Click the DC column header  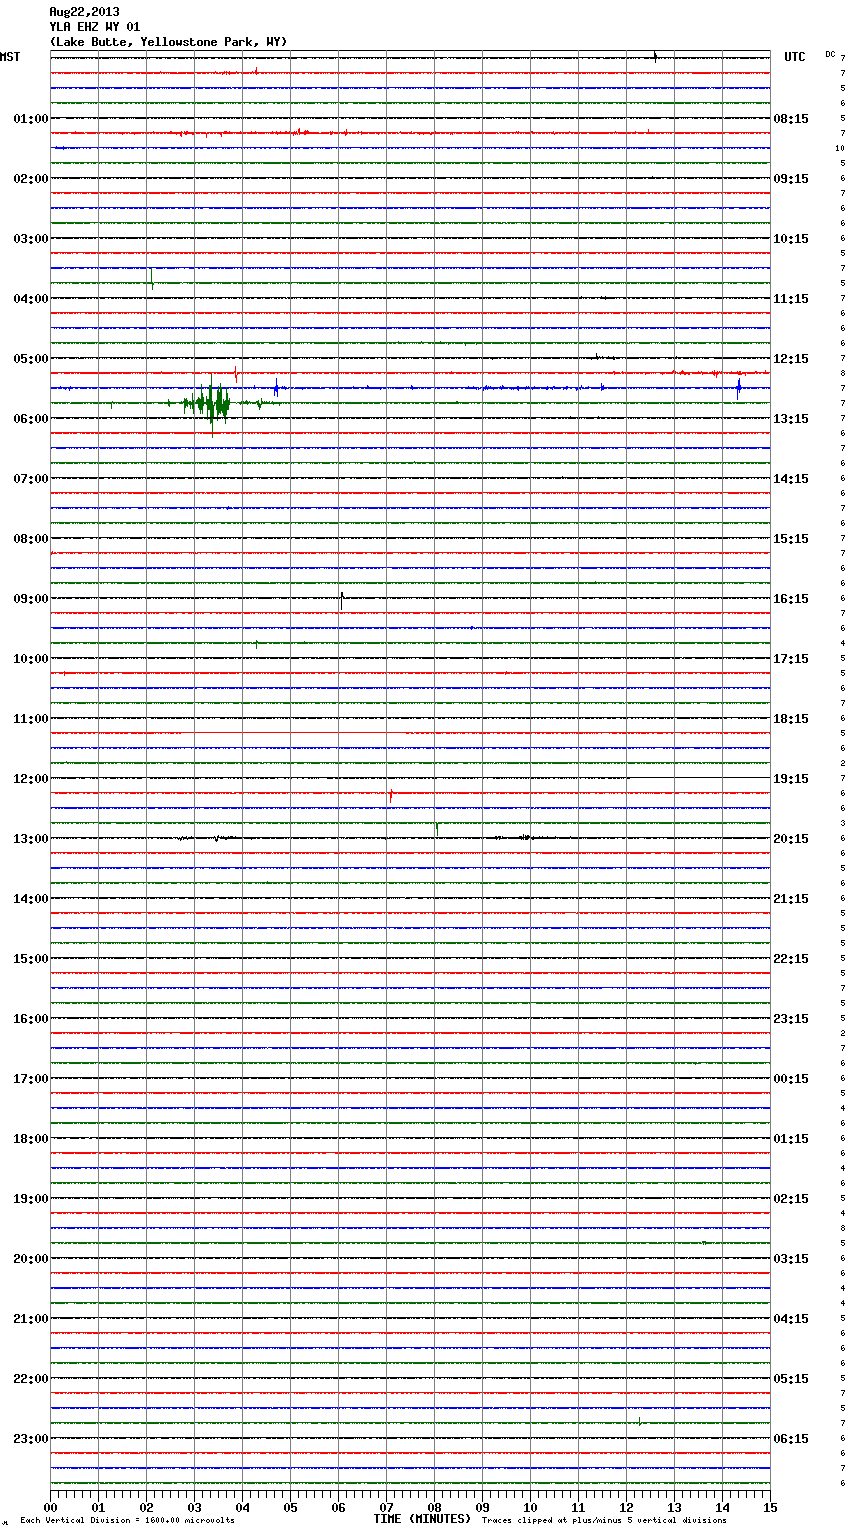830,54
